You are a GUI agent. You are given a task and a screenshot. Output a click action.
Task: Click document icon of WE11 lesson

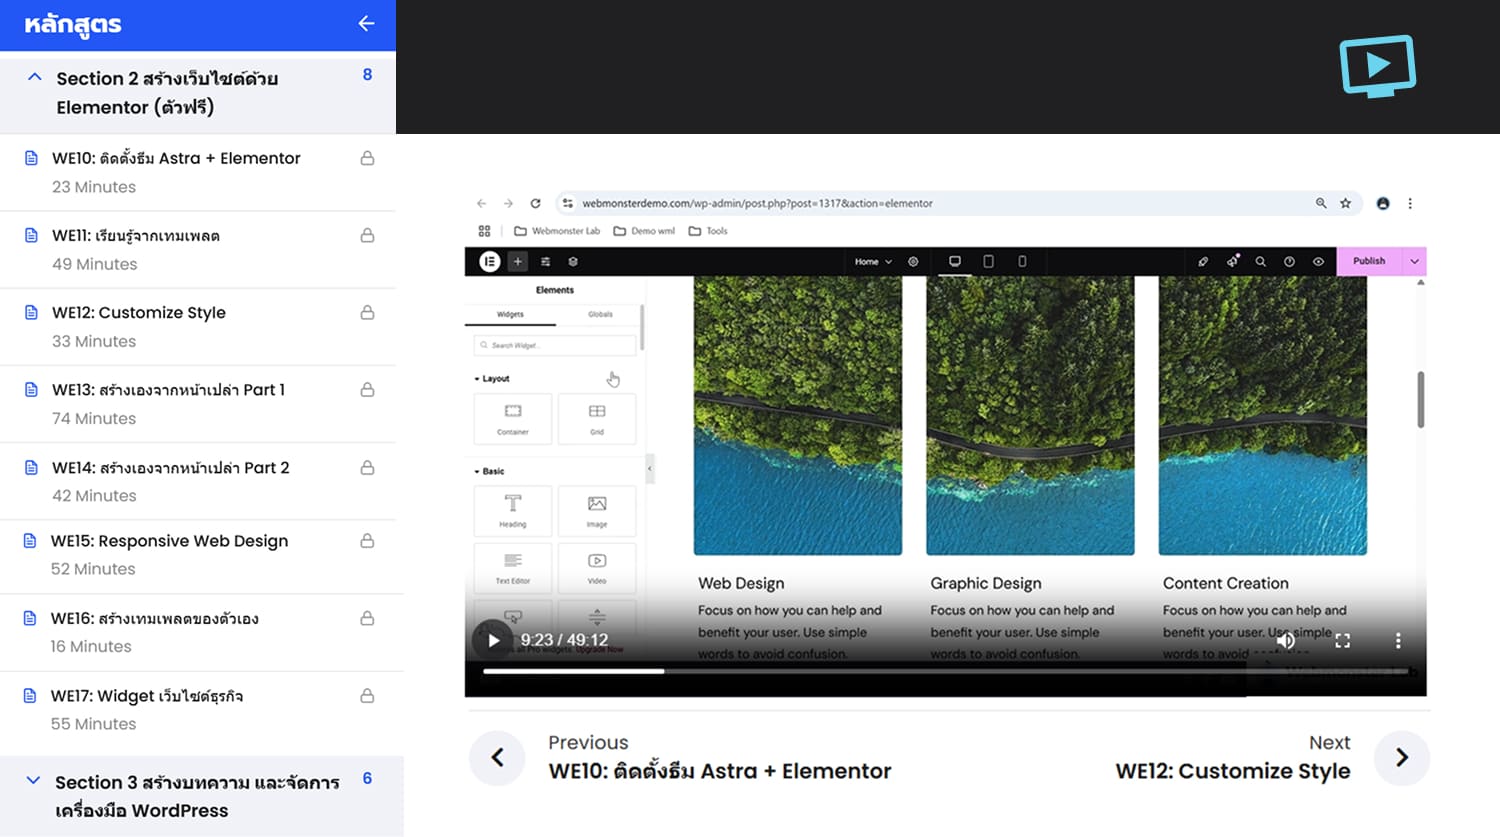[31, 235]
